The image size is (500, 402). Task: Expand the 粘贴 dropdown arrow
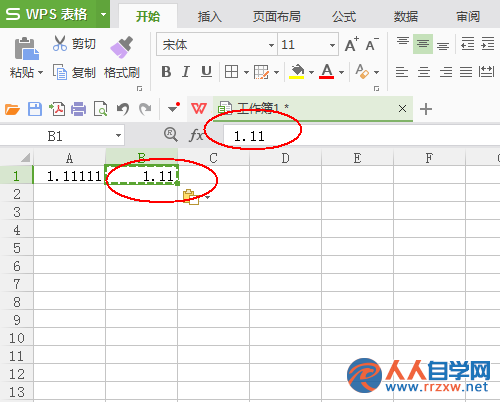[40, 72]
